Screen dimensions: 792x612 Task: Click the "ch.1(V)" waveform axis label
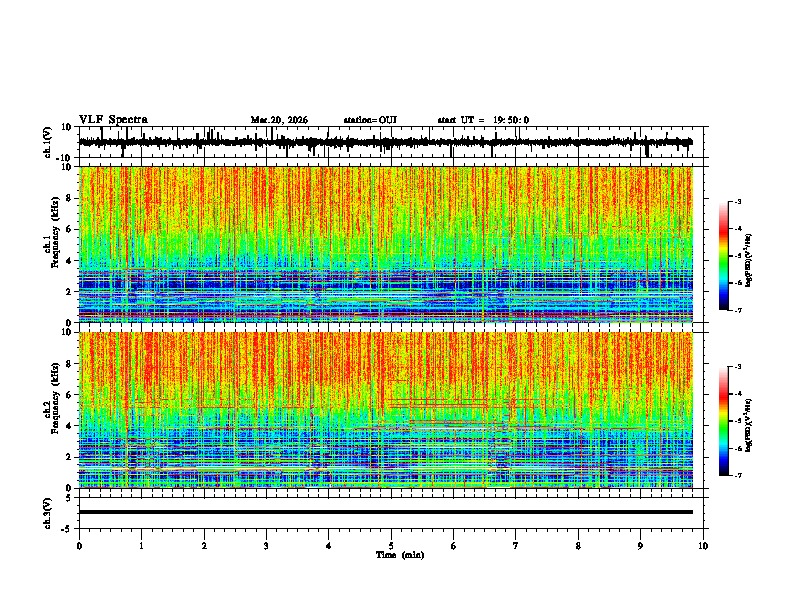point(48,142)
